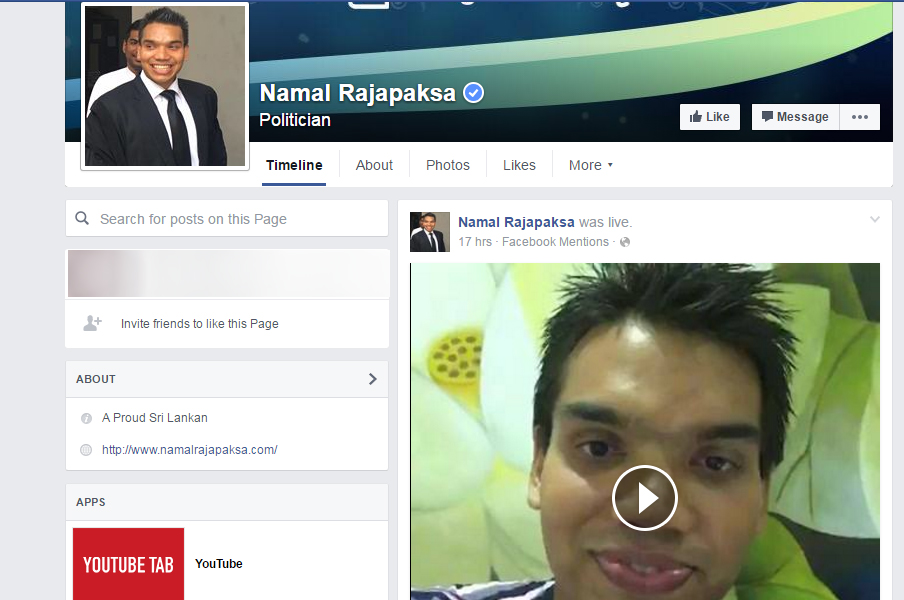
Task: Click the magnifying glass search icon
Action: click(82, 219)
